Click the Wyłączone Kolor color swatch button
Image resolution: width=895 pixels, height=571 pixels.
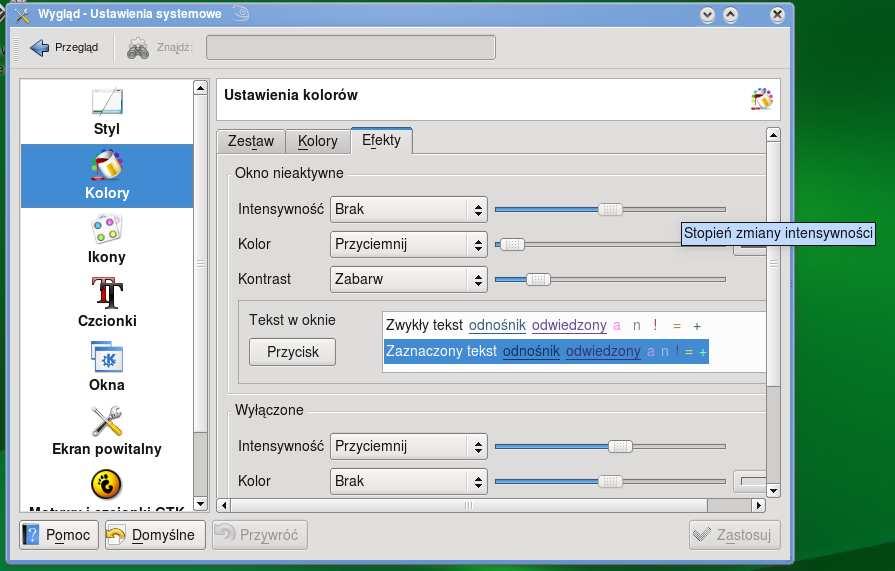tap(749, 481)
